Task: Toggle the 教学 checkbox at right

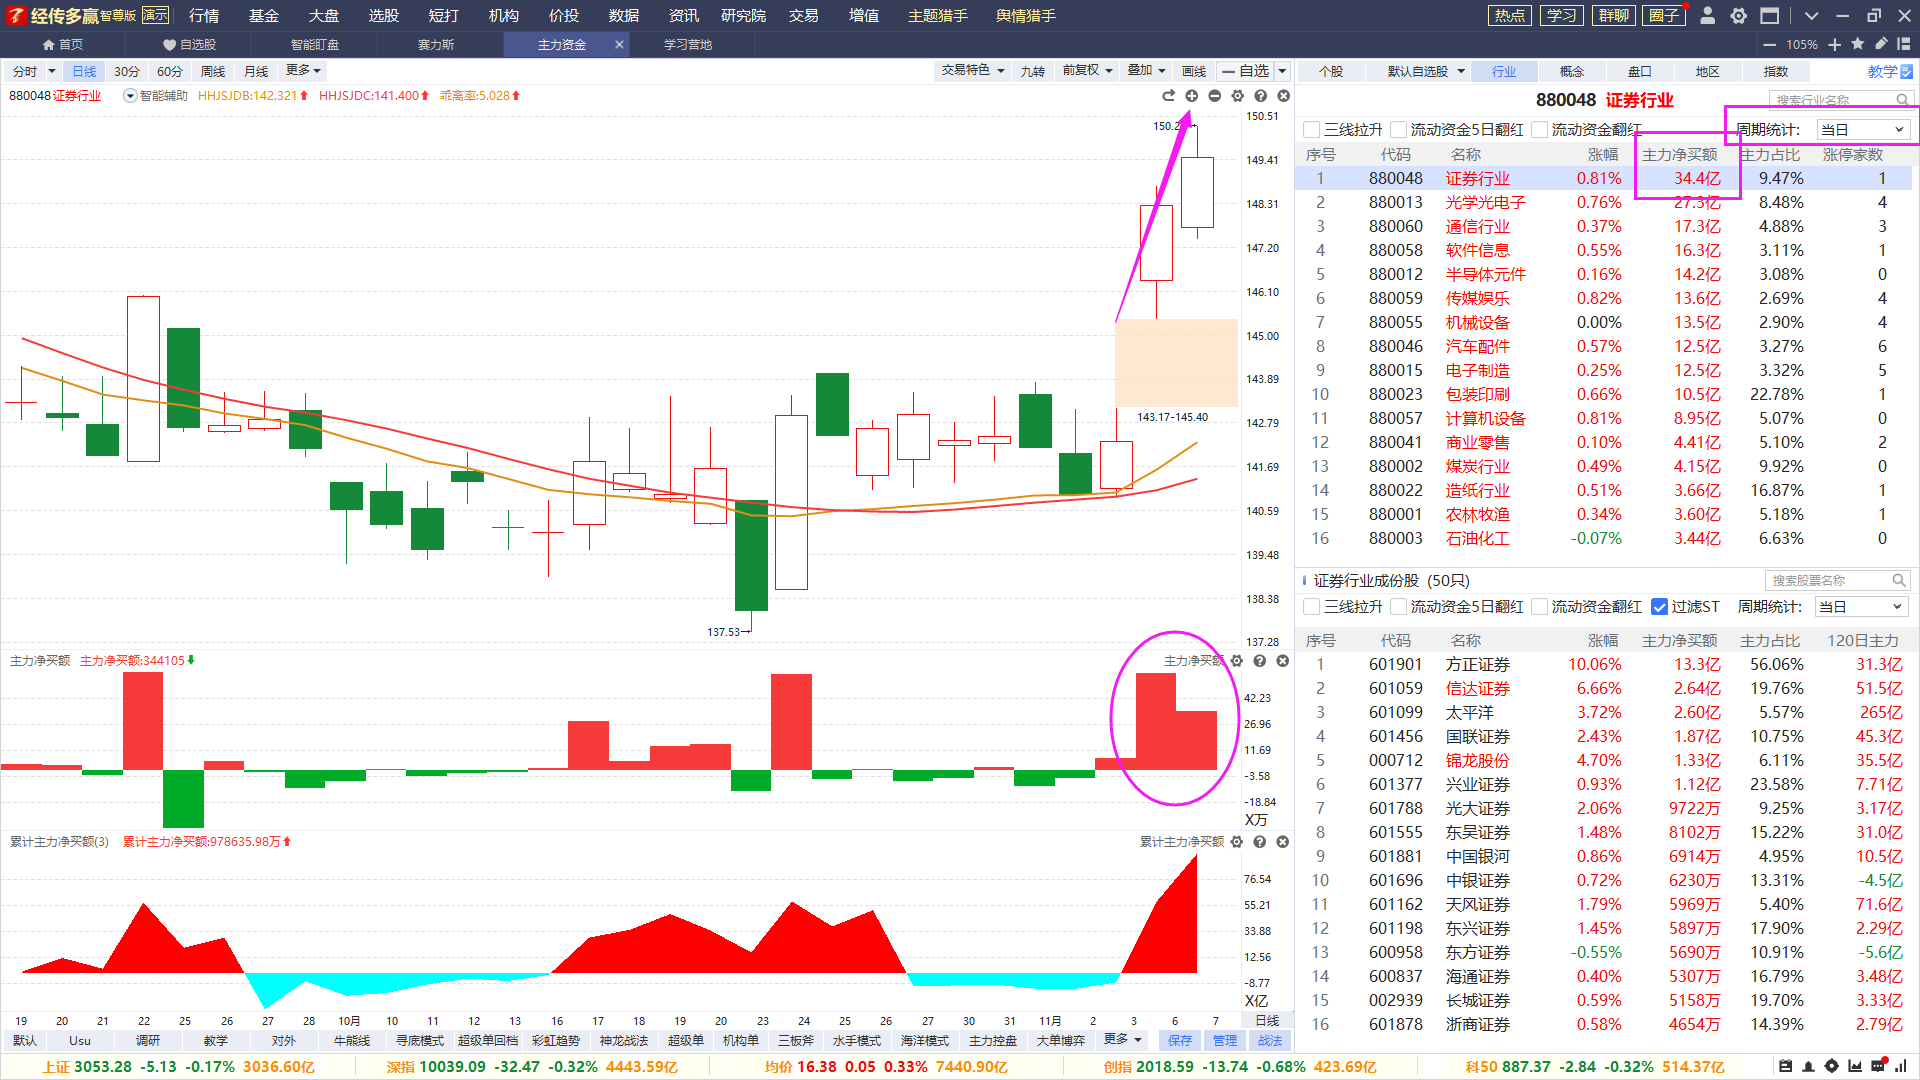Action: [1906, 72]
